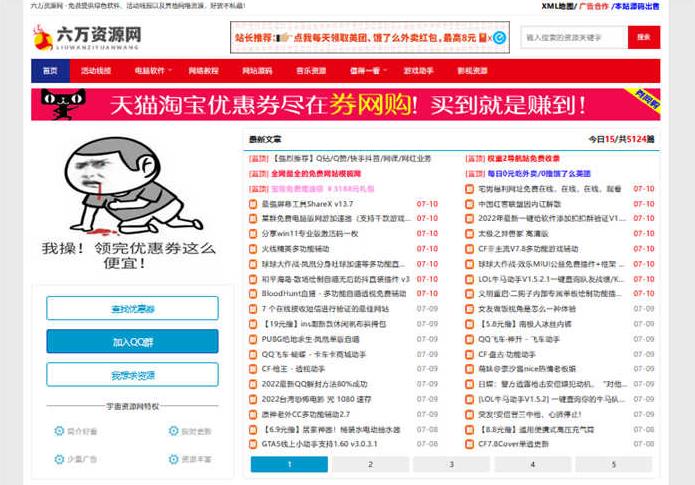Screen dimensions: 695x485
Task: Click the gear icon beside 资源丰富
Action: (174, 459)
